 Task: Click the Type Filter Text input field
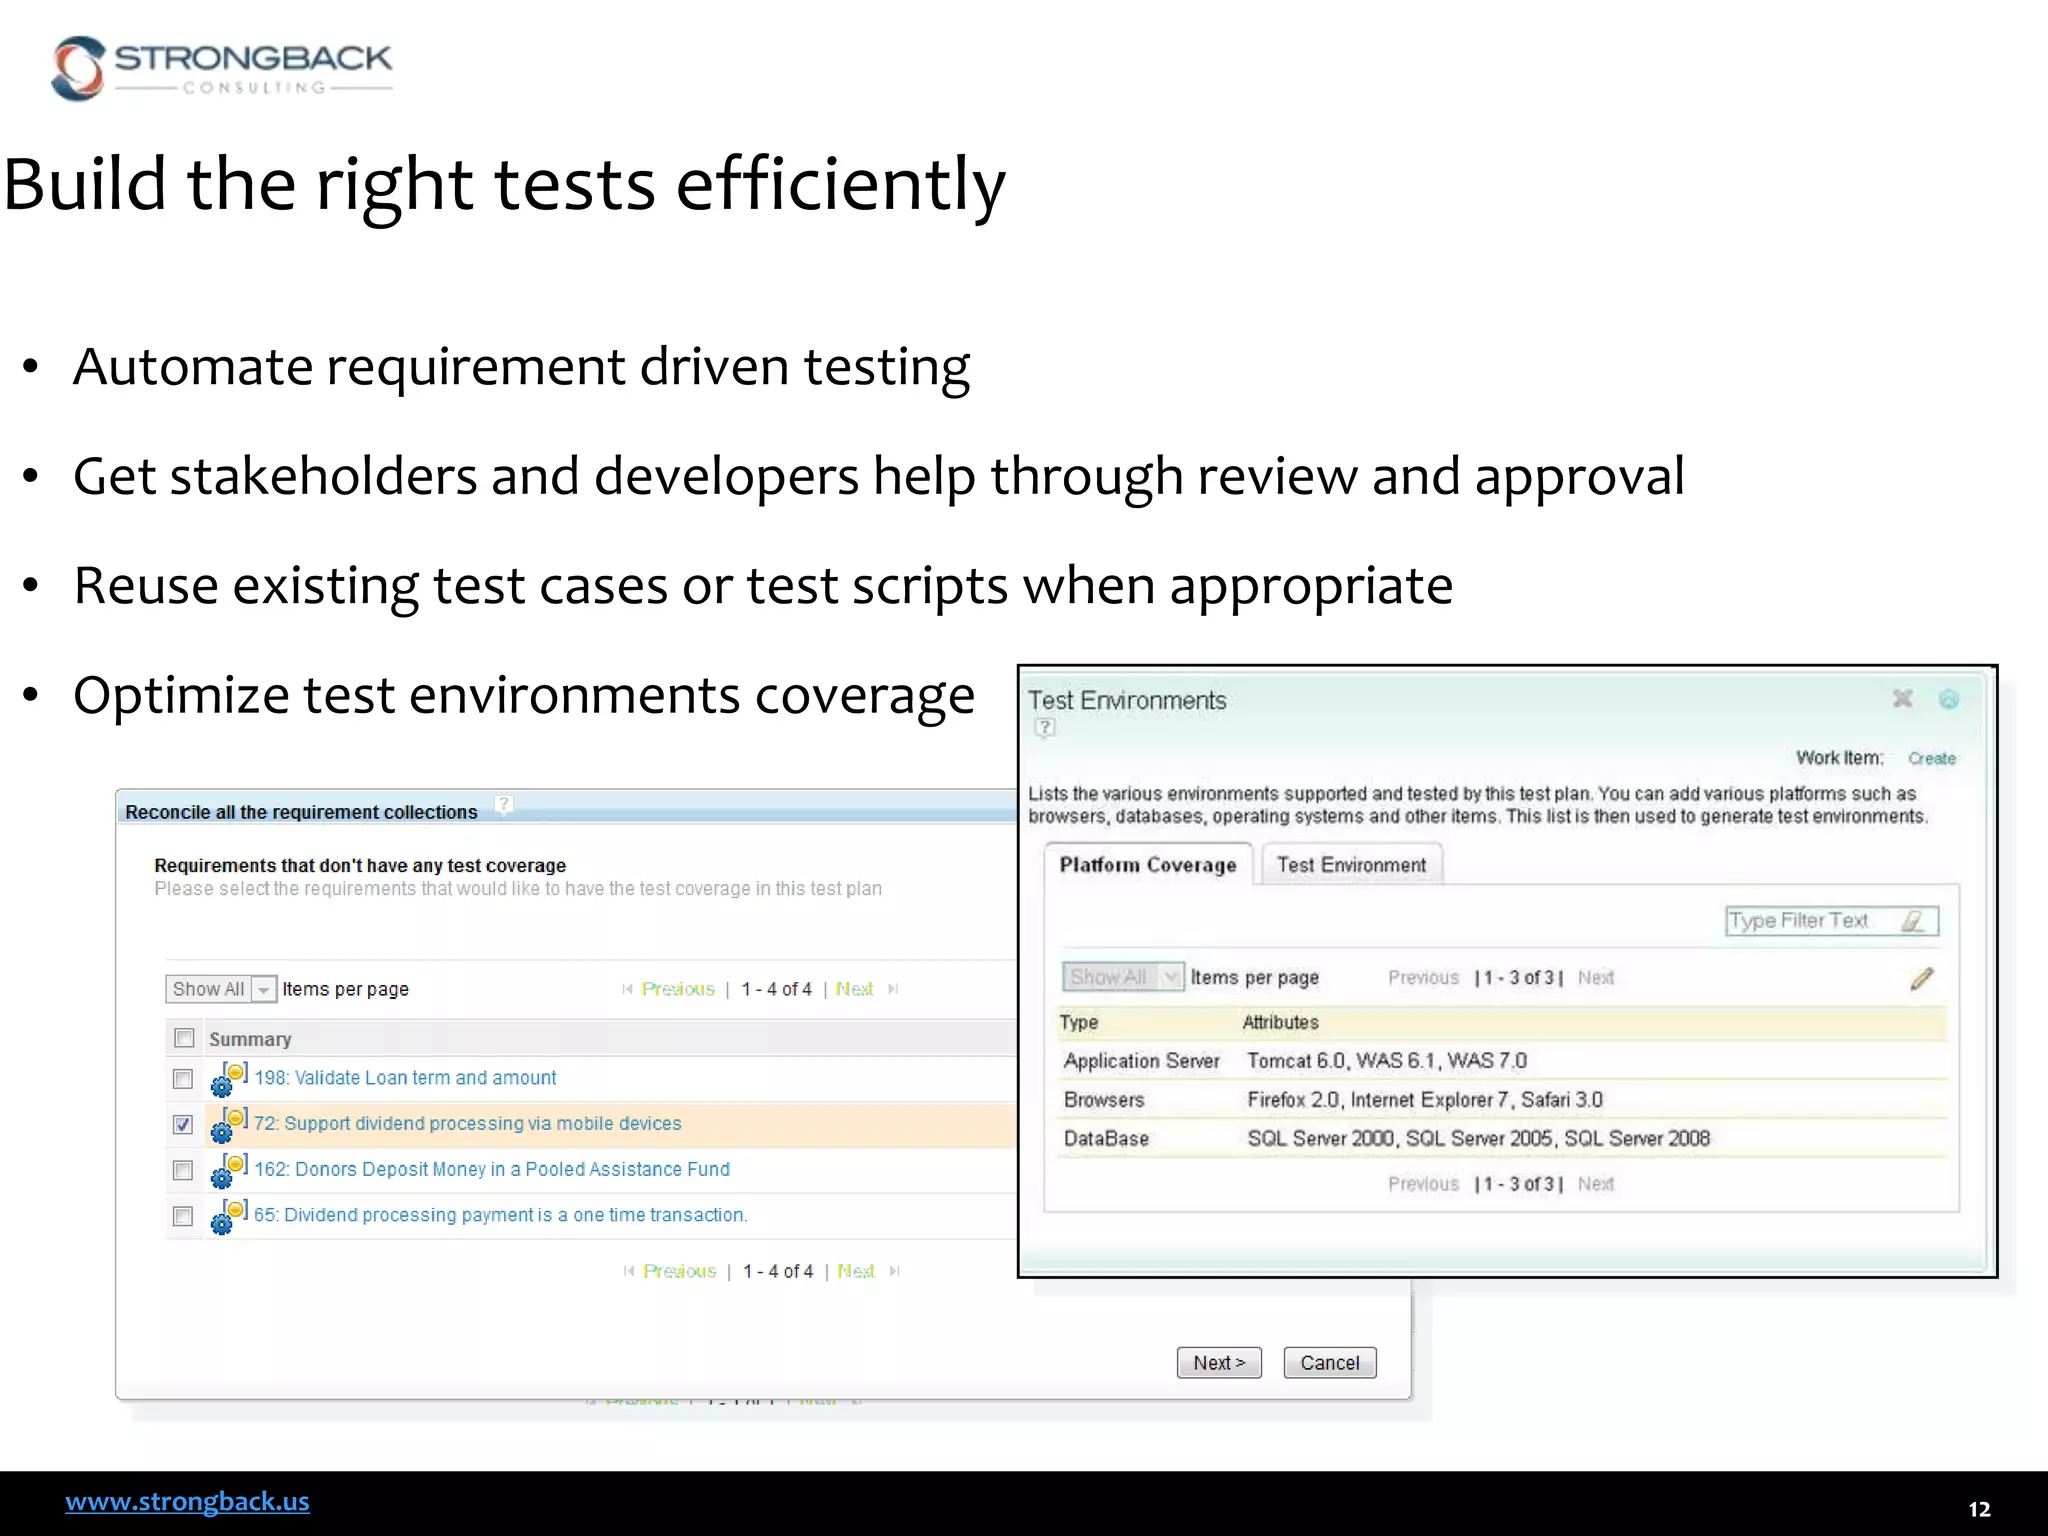tap(1832, 921)
